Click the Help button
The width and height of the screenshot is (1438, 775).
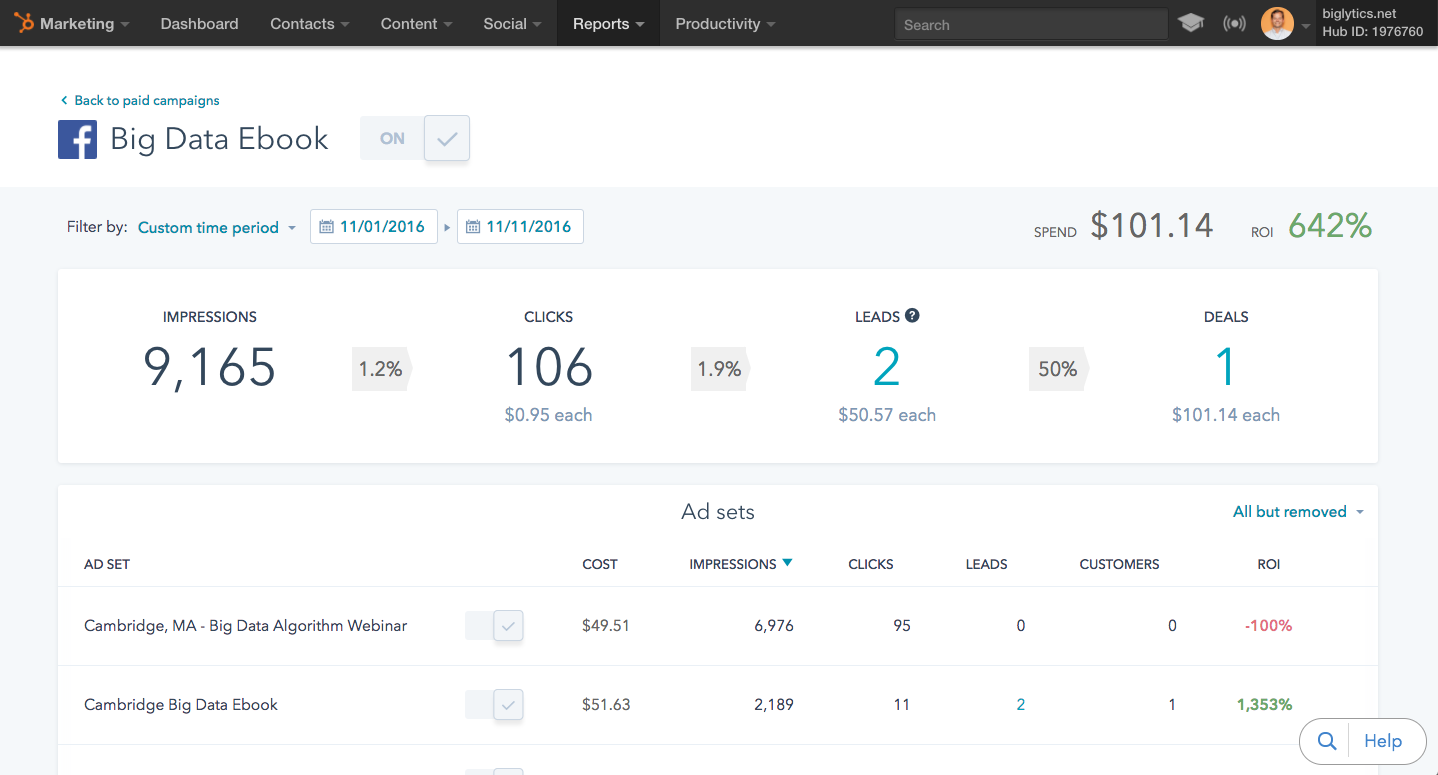[1384, 741]
